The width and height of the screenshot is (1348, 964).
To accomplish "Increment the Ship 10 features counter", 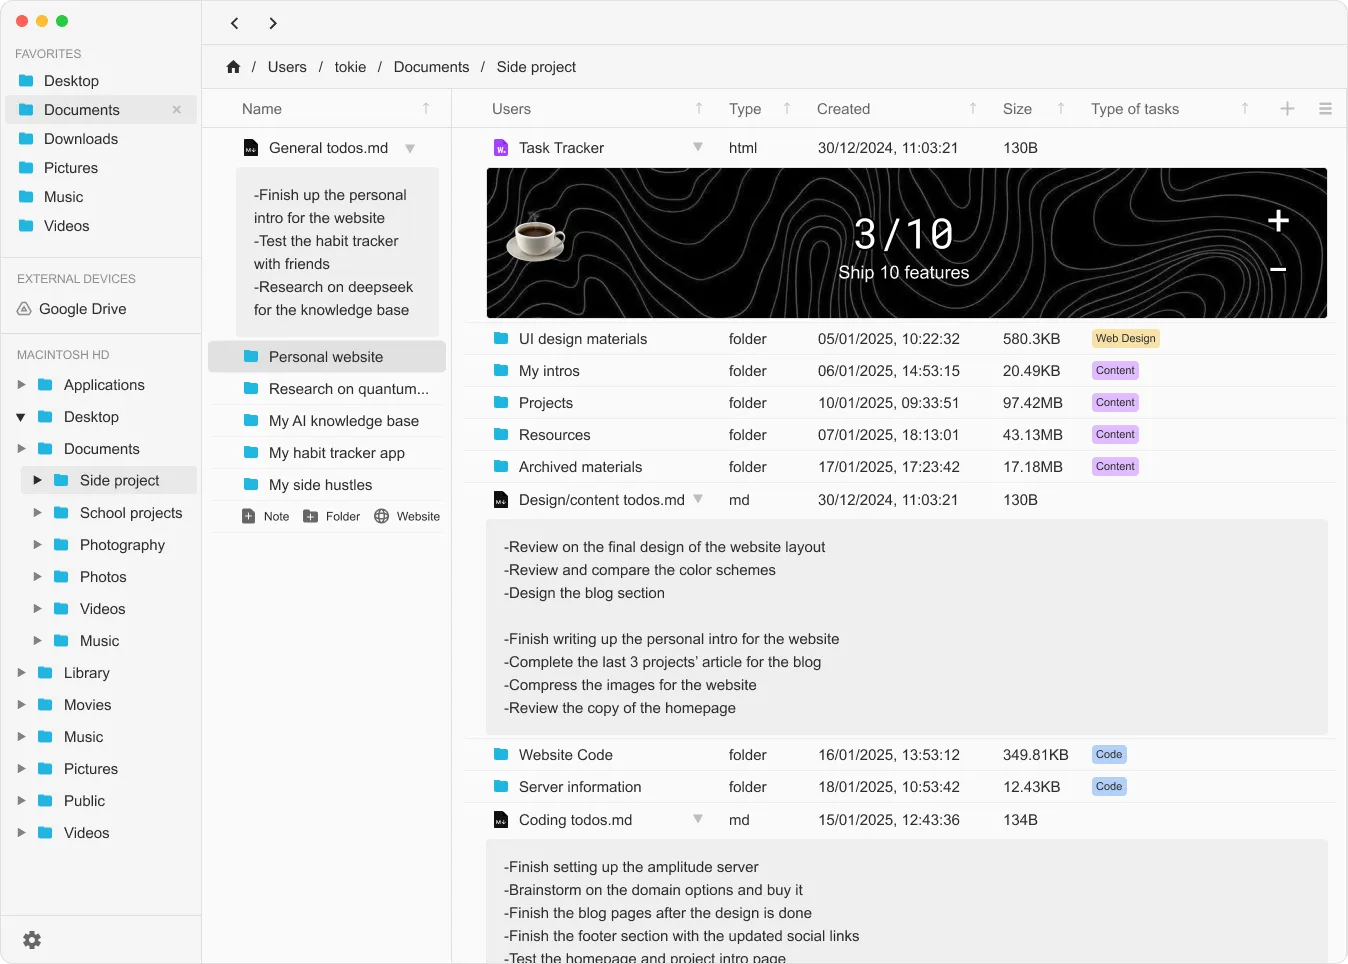I will (1277, 221).
